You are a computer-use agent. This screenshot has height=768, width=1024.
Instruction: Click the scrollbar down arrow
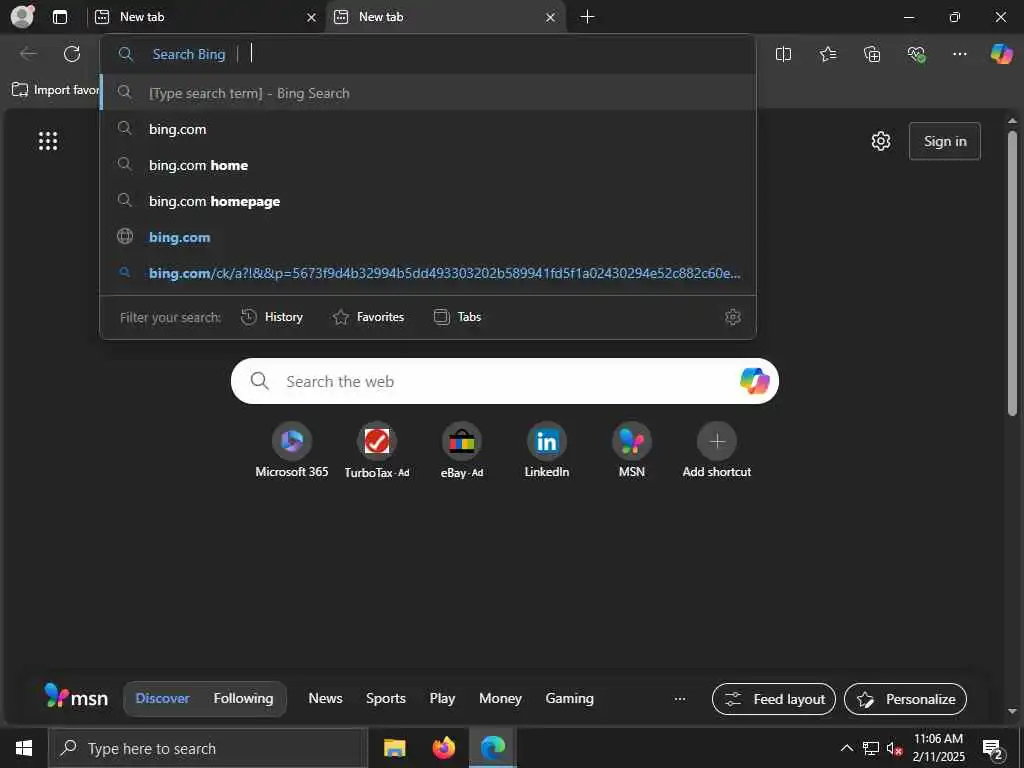coord(1012,711)
